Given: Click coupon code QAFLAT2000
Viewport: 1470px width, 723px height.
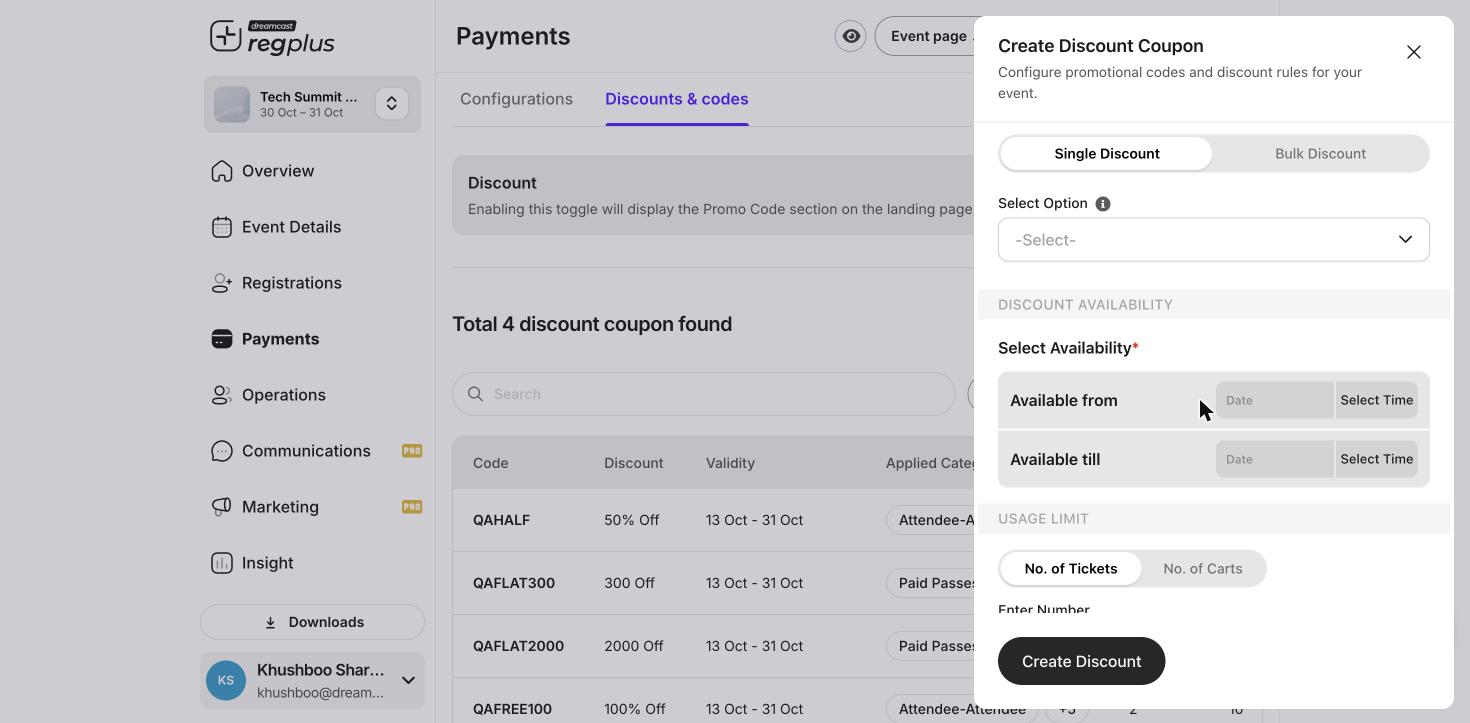Looking at the screenshot, I should coord(518,646).
